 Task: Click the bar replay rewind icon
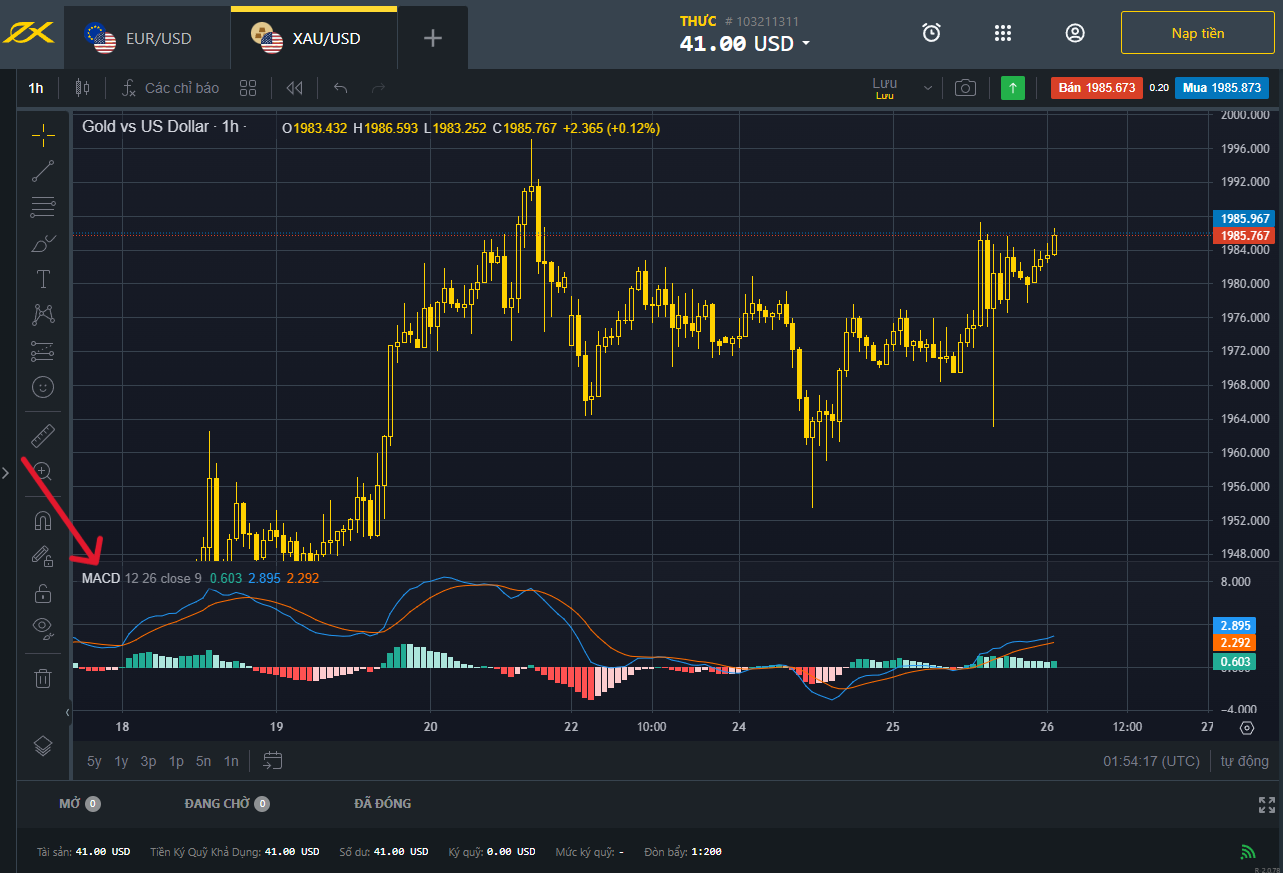[294, 88]
